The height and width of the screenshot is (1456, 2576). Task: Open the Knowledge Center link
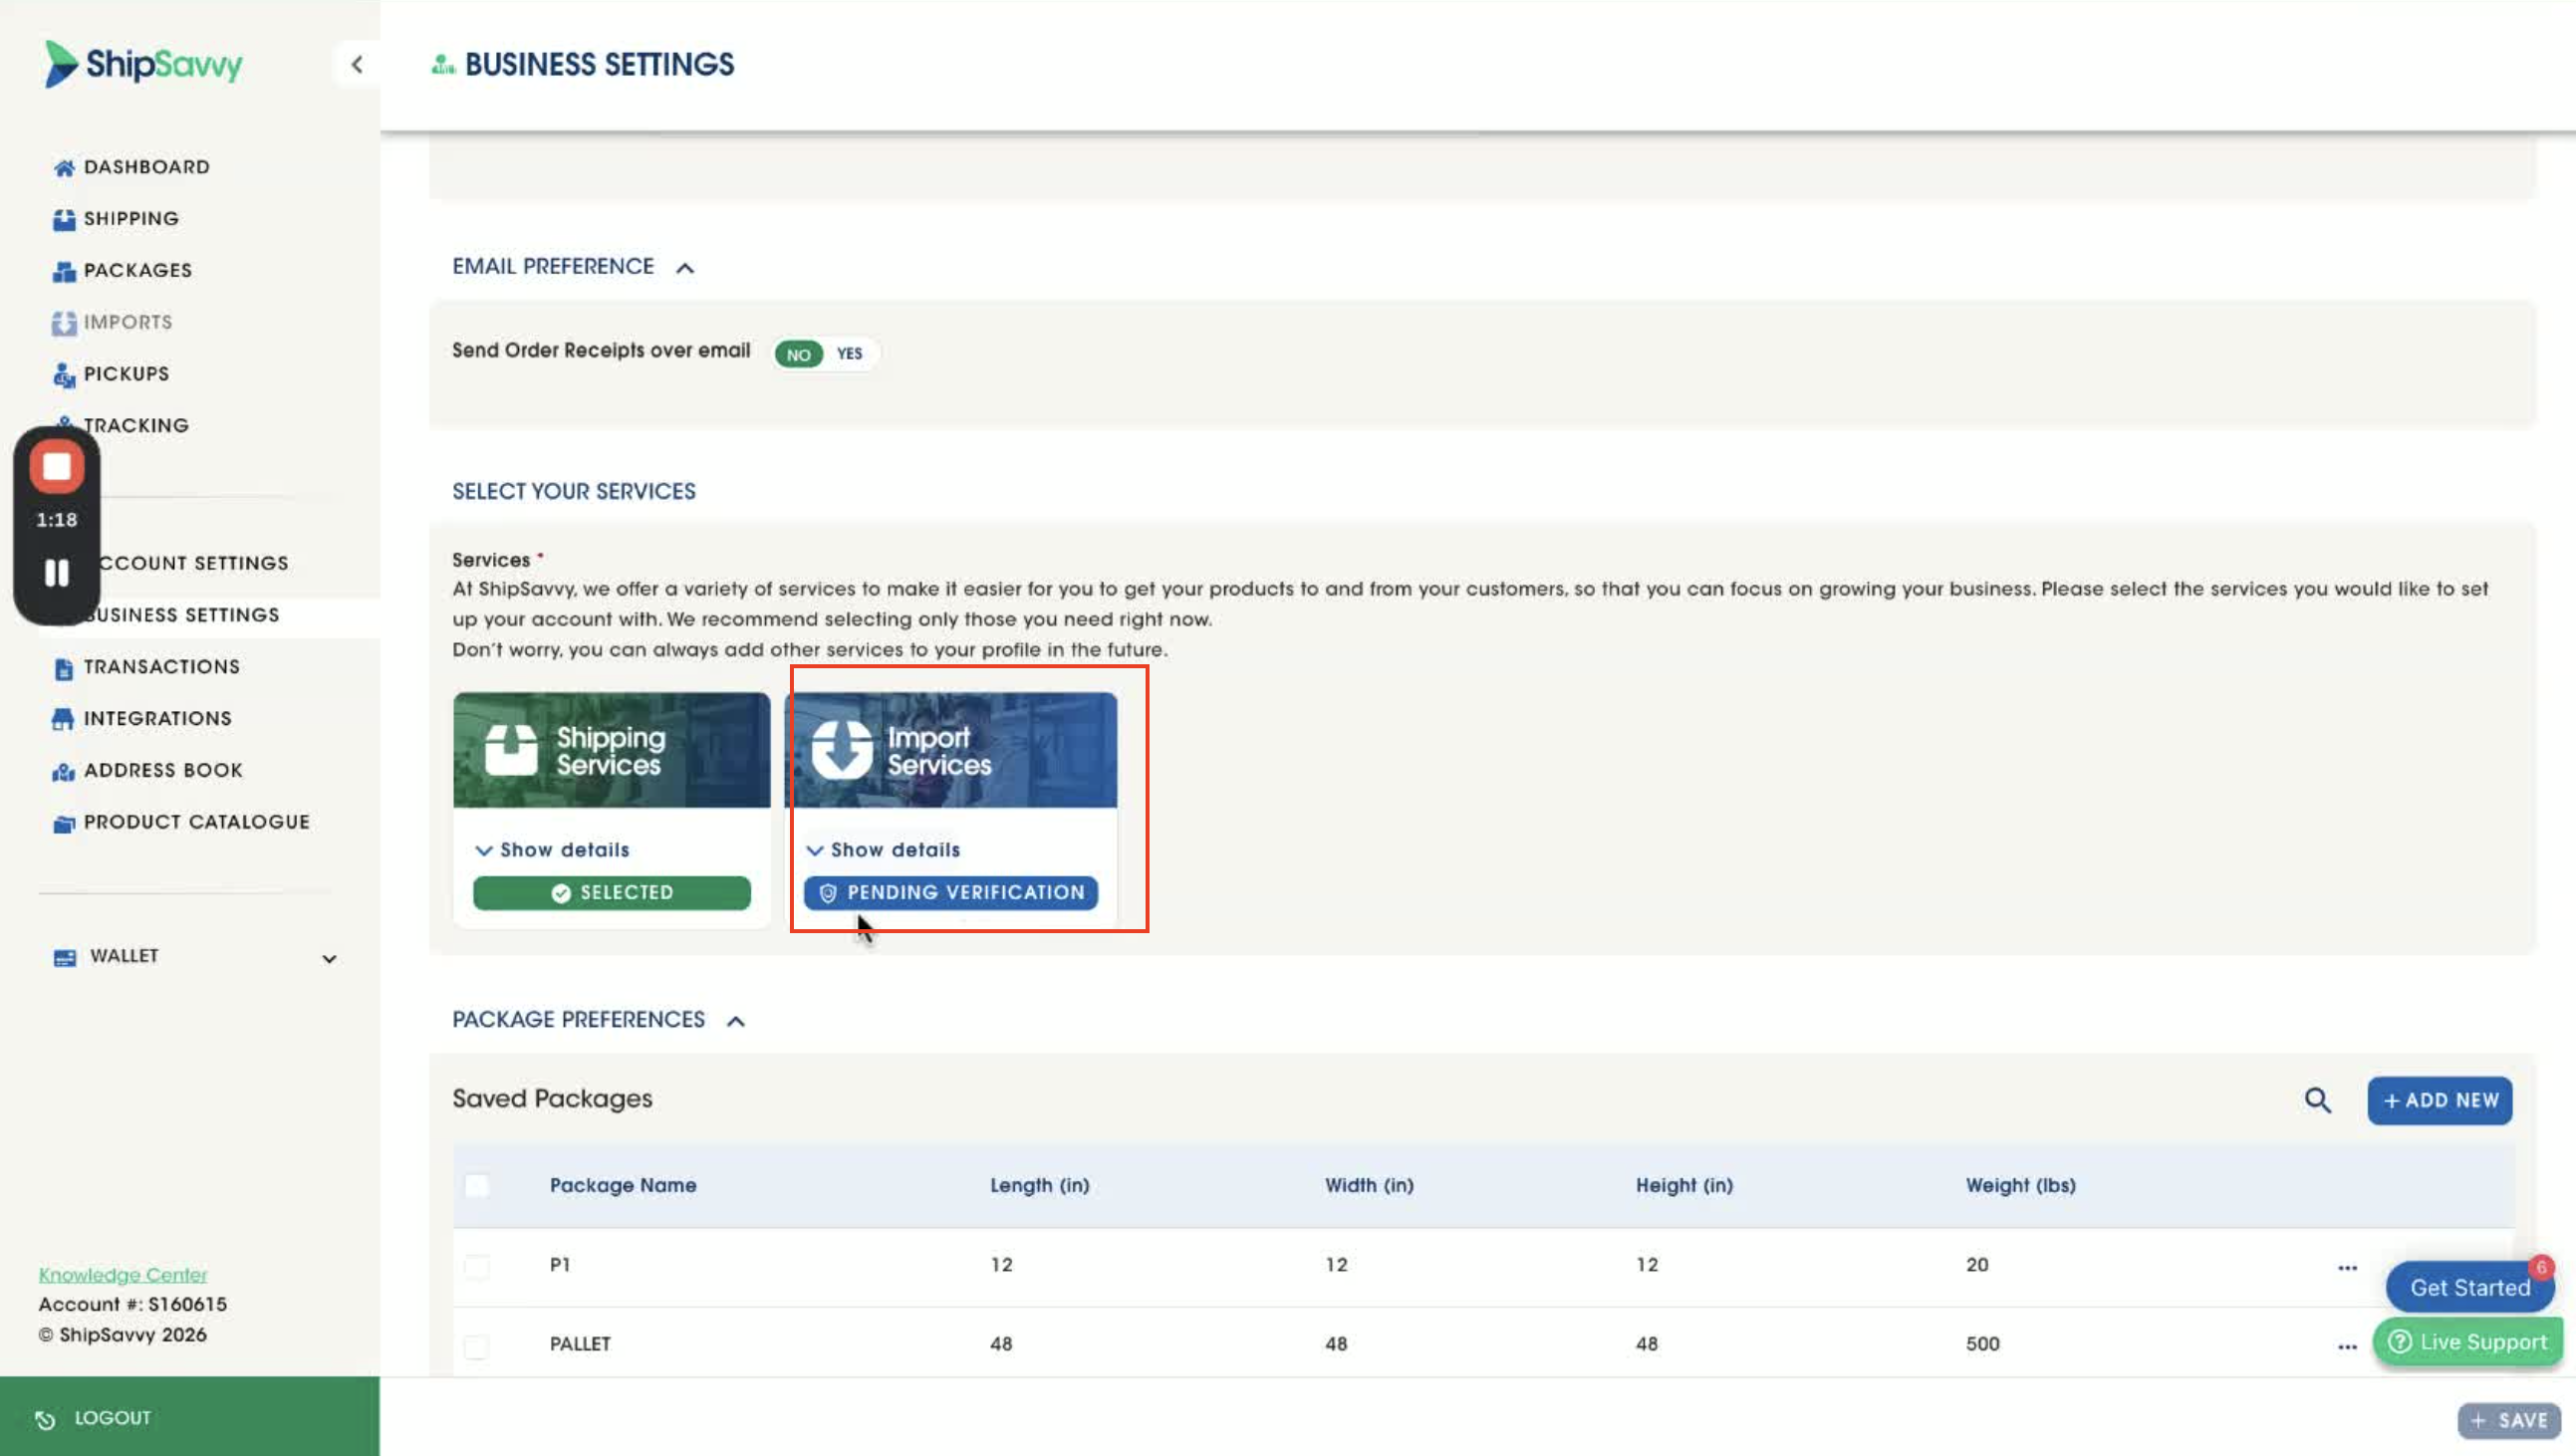[123, 1274]
